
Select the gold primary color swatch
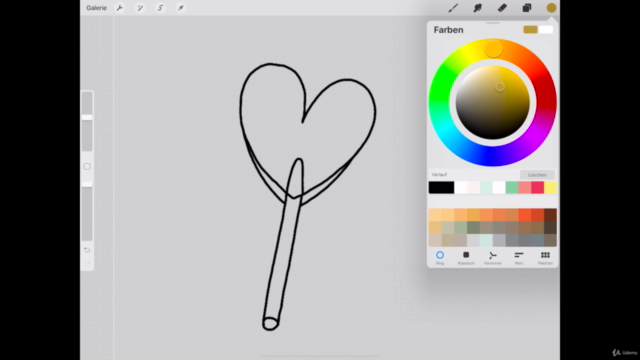click(531, 30)
